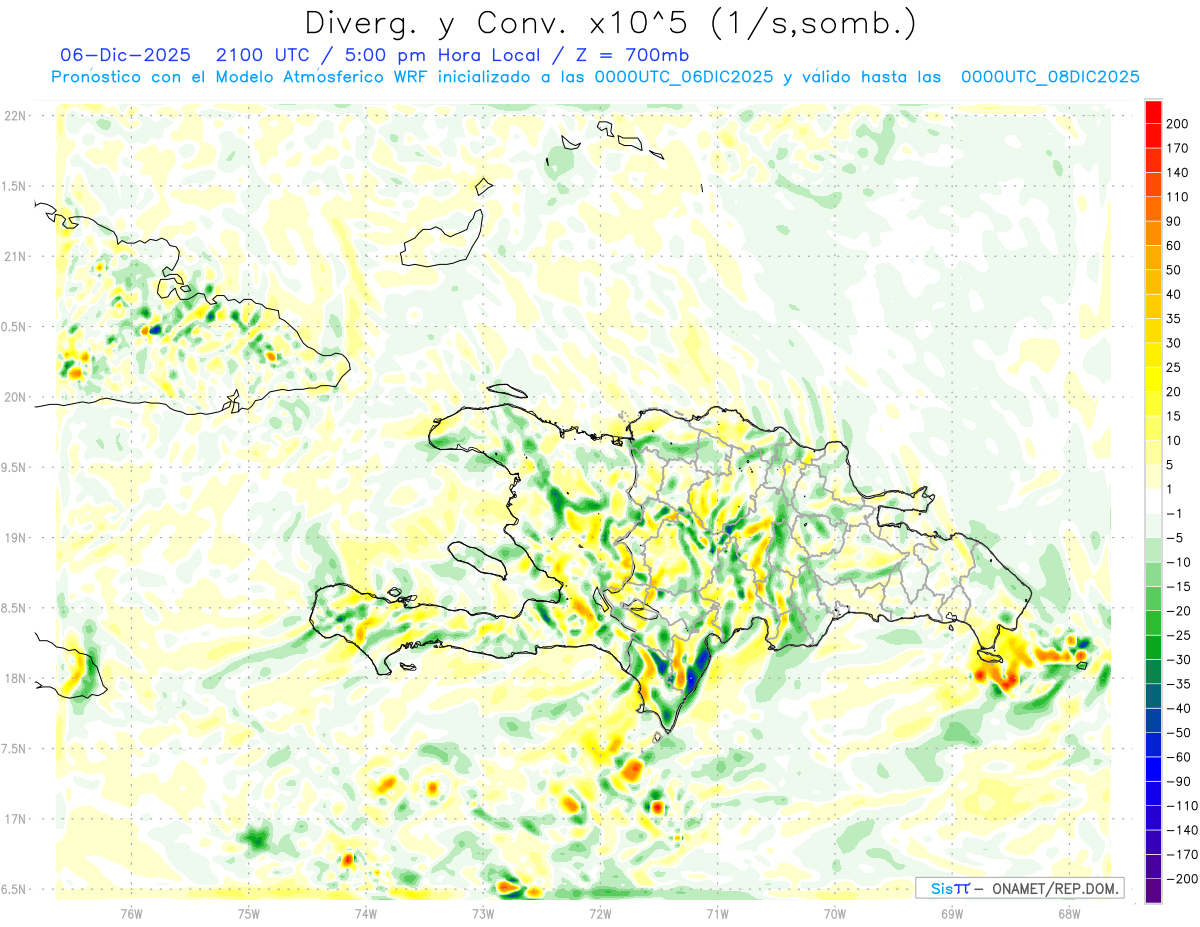Click the '60' color scale value
The height and width of the screenshot is (927, 1200).
point(1174,246)
